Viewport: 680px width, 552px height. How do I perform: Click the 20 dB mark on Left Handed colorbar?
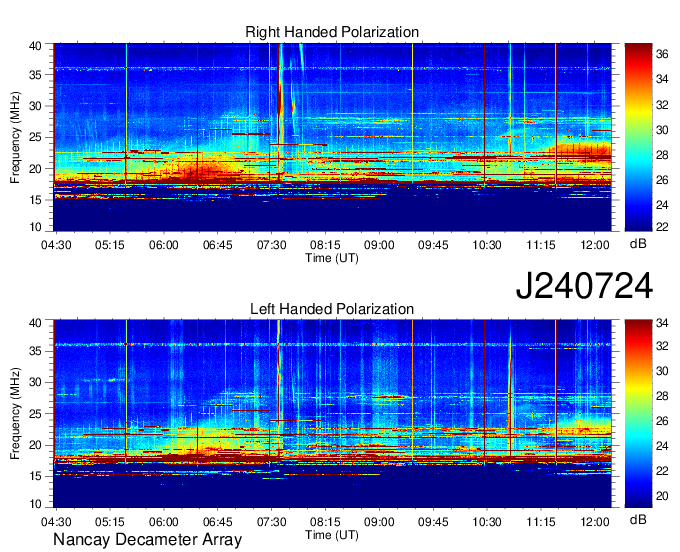click(x=662, y=496)
